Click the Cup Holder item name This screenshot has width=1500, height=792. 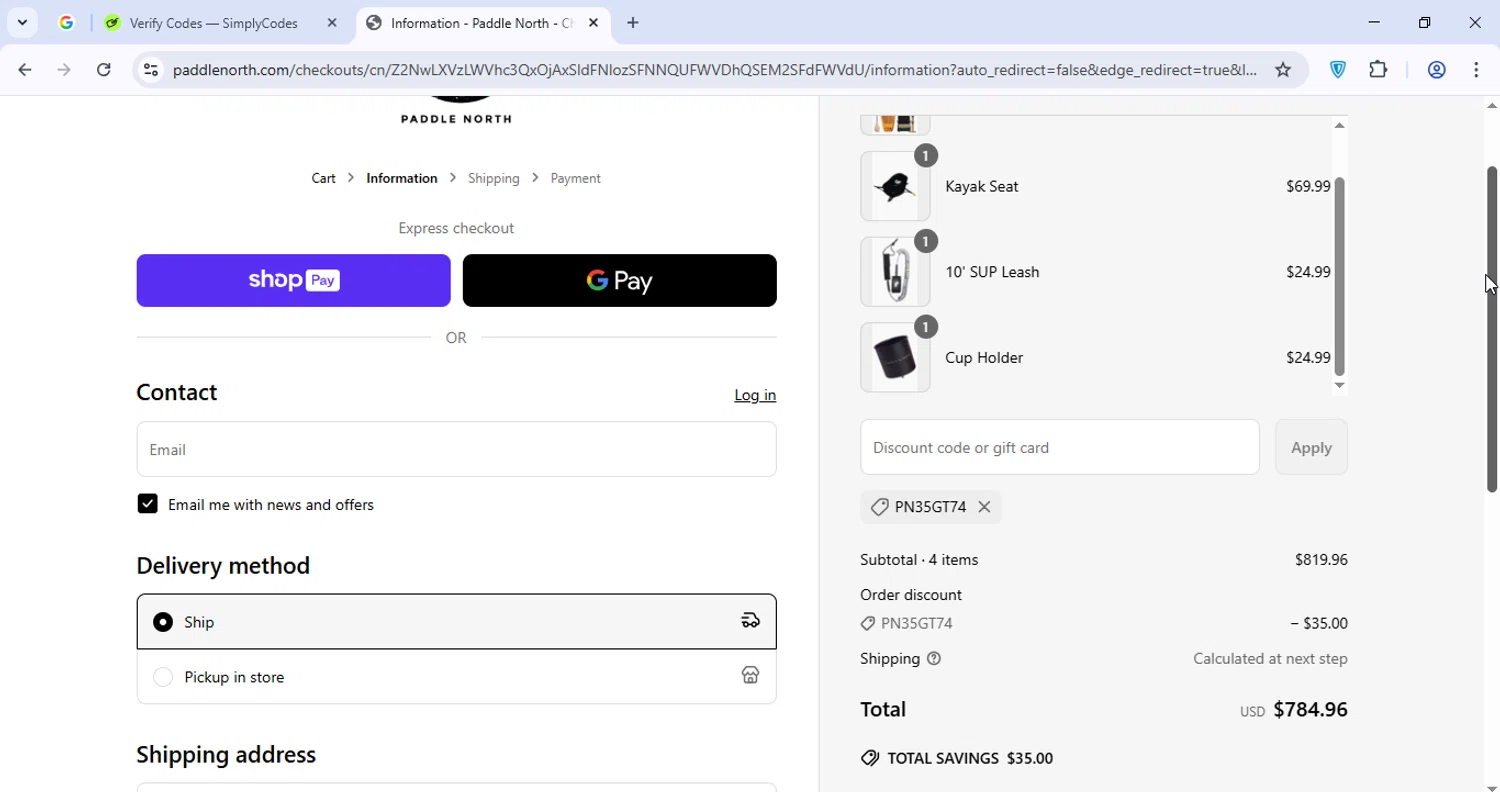click(x=984, y=358)
